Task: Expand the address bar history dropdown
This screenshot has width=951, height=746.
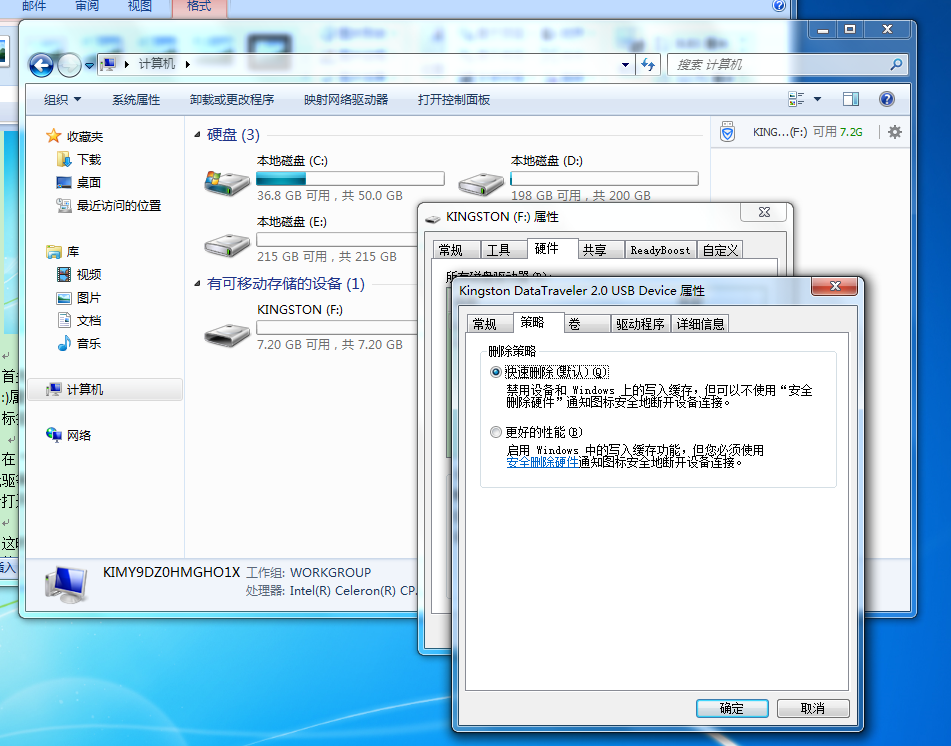Action: (625, 65)
